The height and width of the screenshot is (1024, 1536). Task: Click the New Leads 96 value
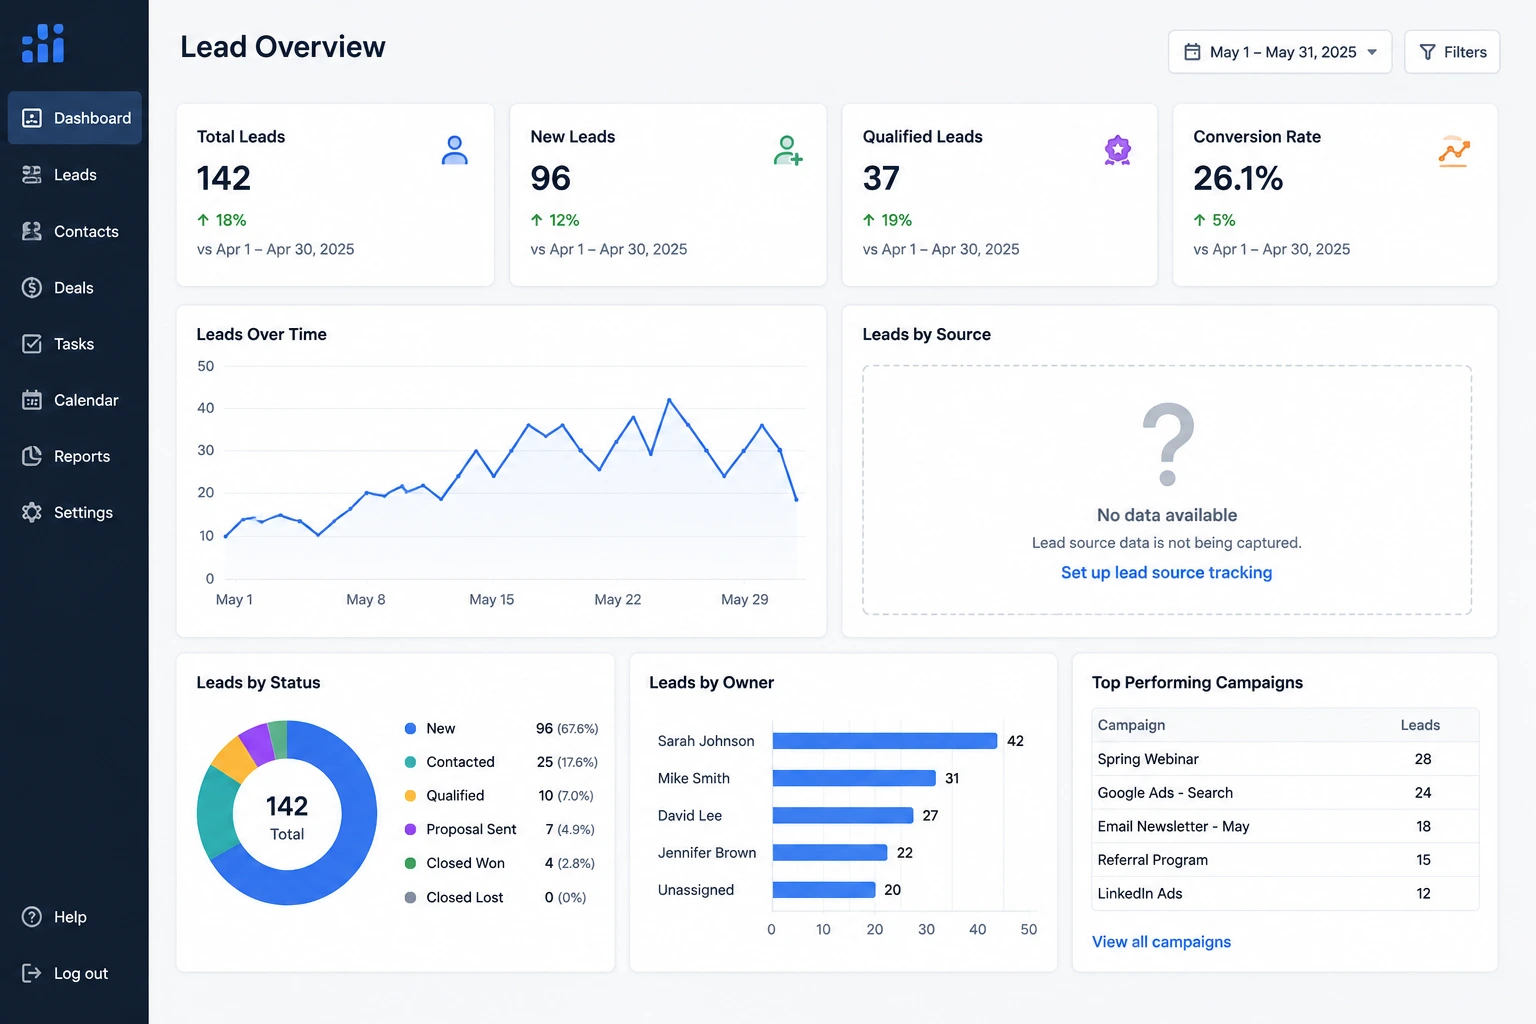coord(551,178)
